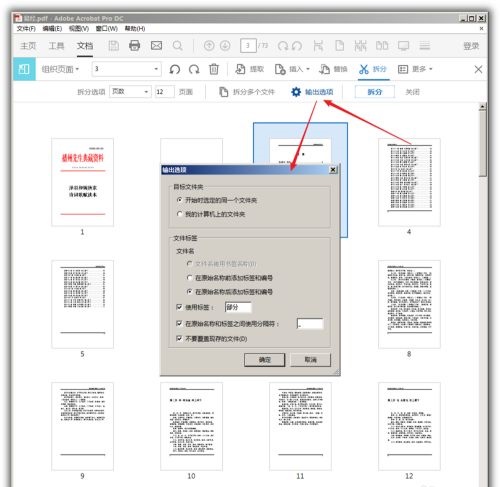The width and height of the screenshot is (500, 487).
Task: Click the Search magnifier icon
Action: (178, 46)
